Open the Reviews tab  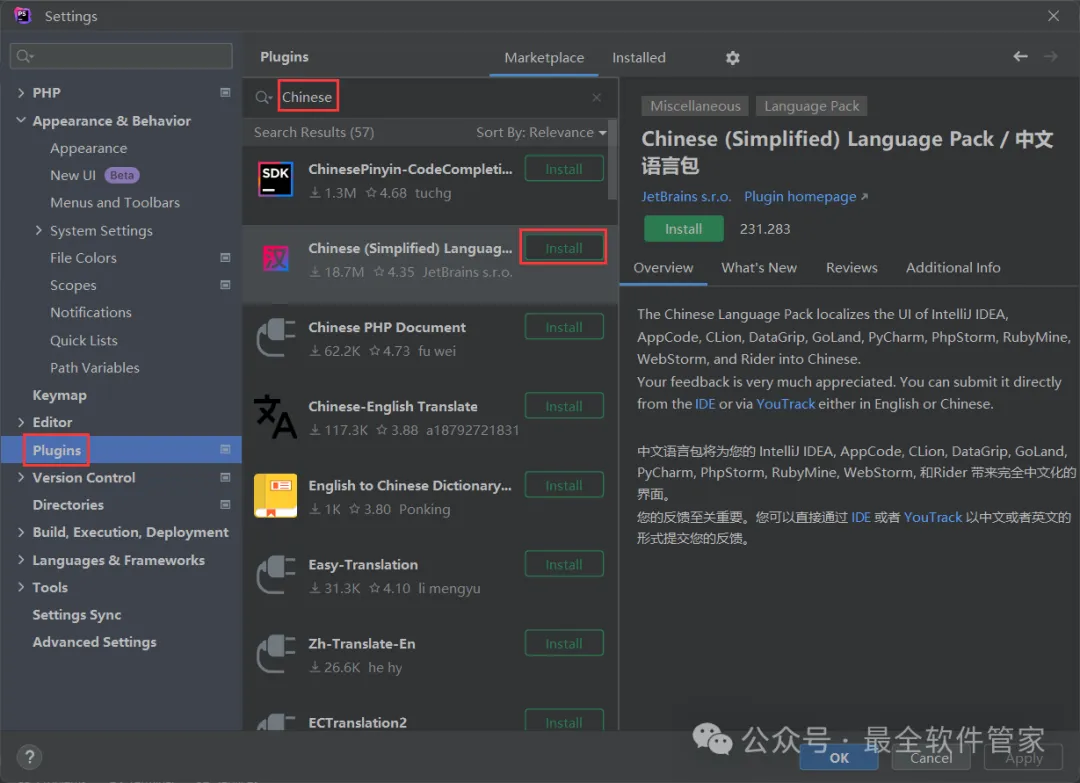(x=851, y=268)
